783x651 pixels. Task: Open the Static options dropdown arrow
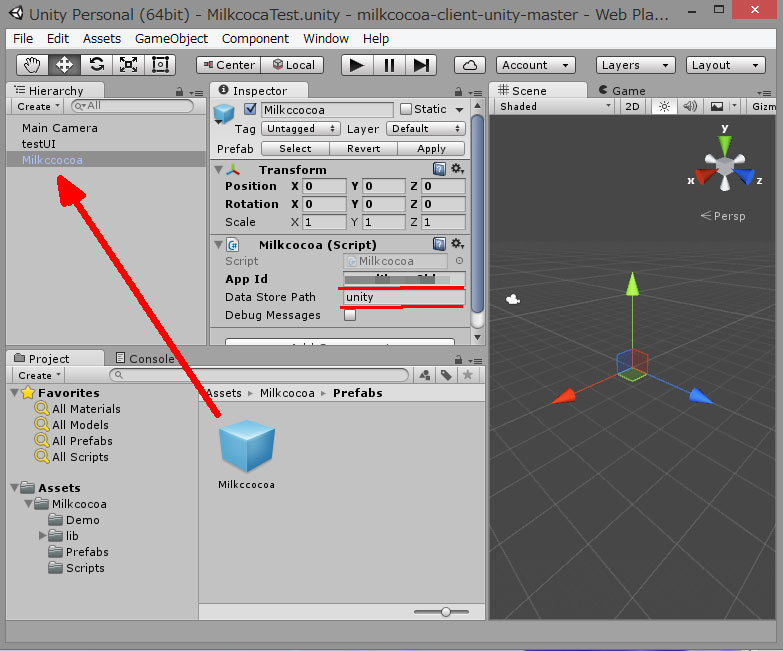[459, 109]
